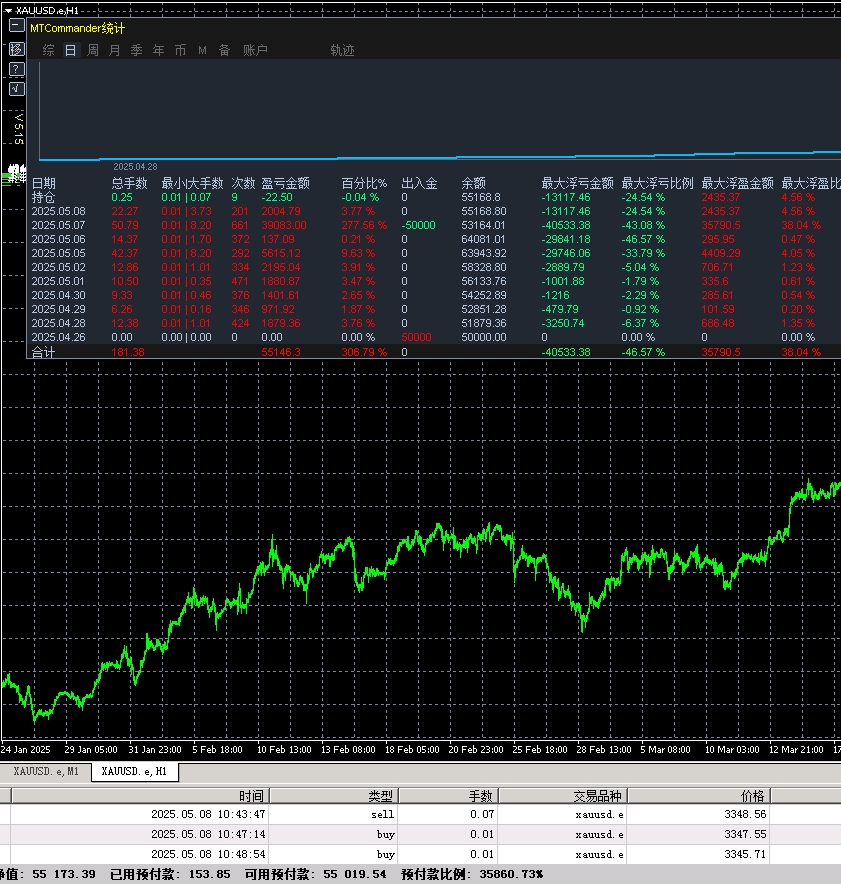
Task: Click the 轨迹 trajectory button
Action: [x=342, y=50]
